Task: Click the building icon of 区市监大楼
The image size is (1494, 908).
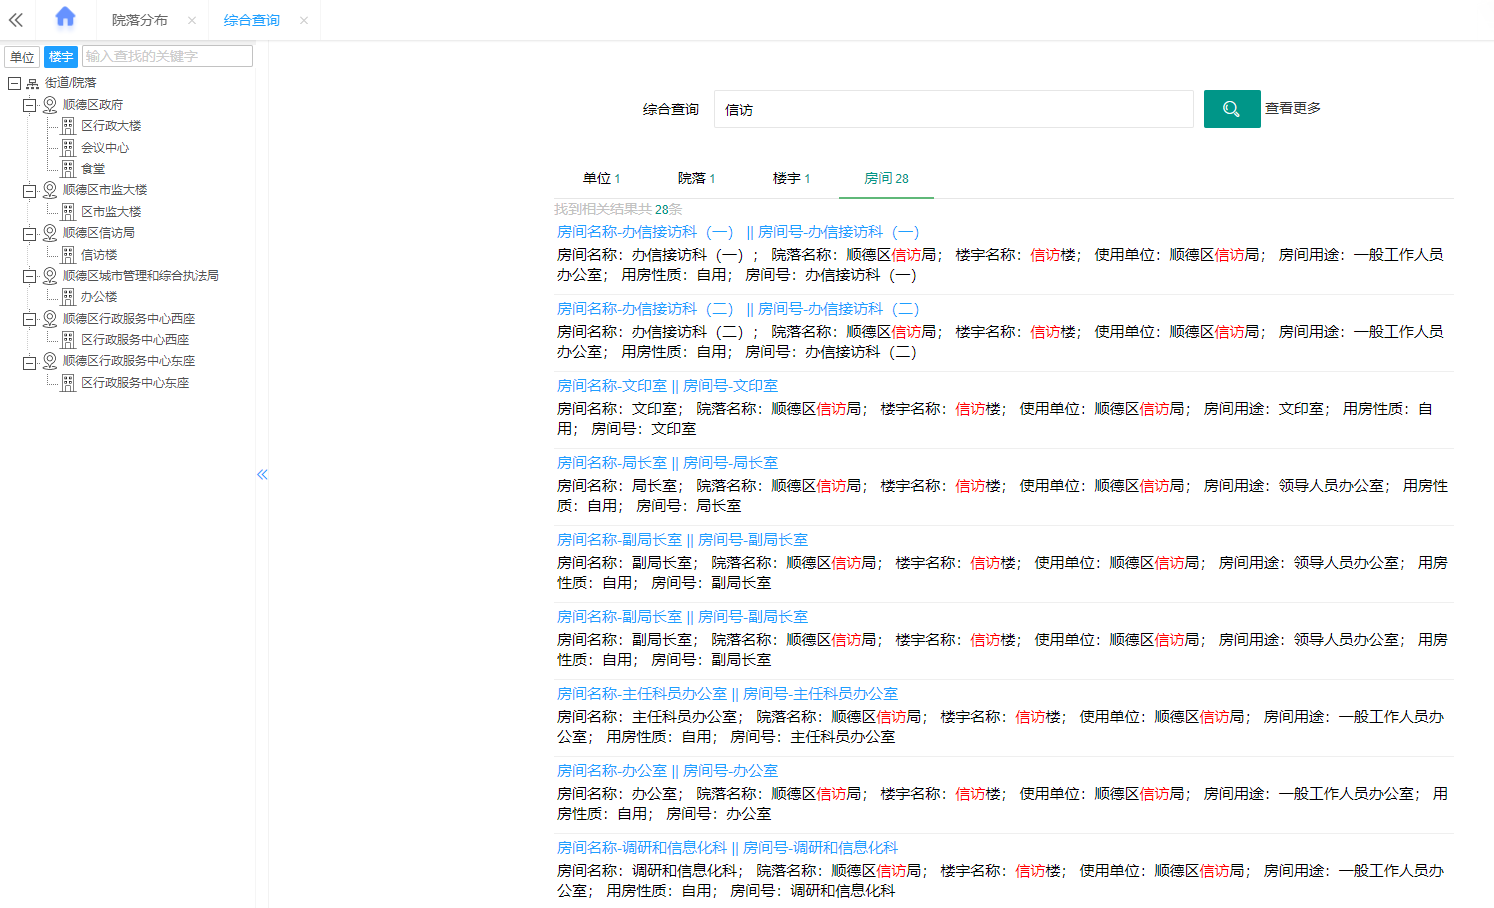Action: point(68,212)
